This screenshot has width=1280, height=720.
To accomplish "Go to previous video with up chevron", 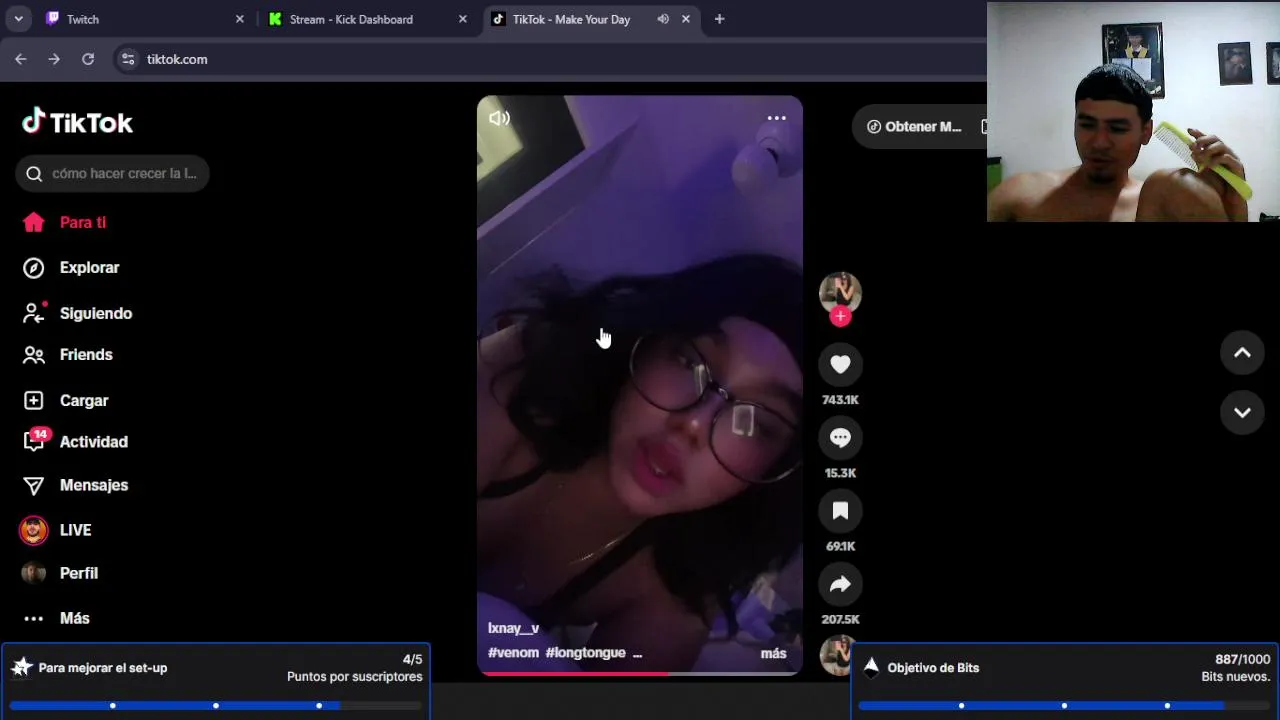I will pos(1242,353).
